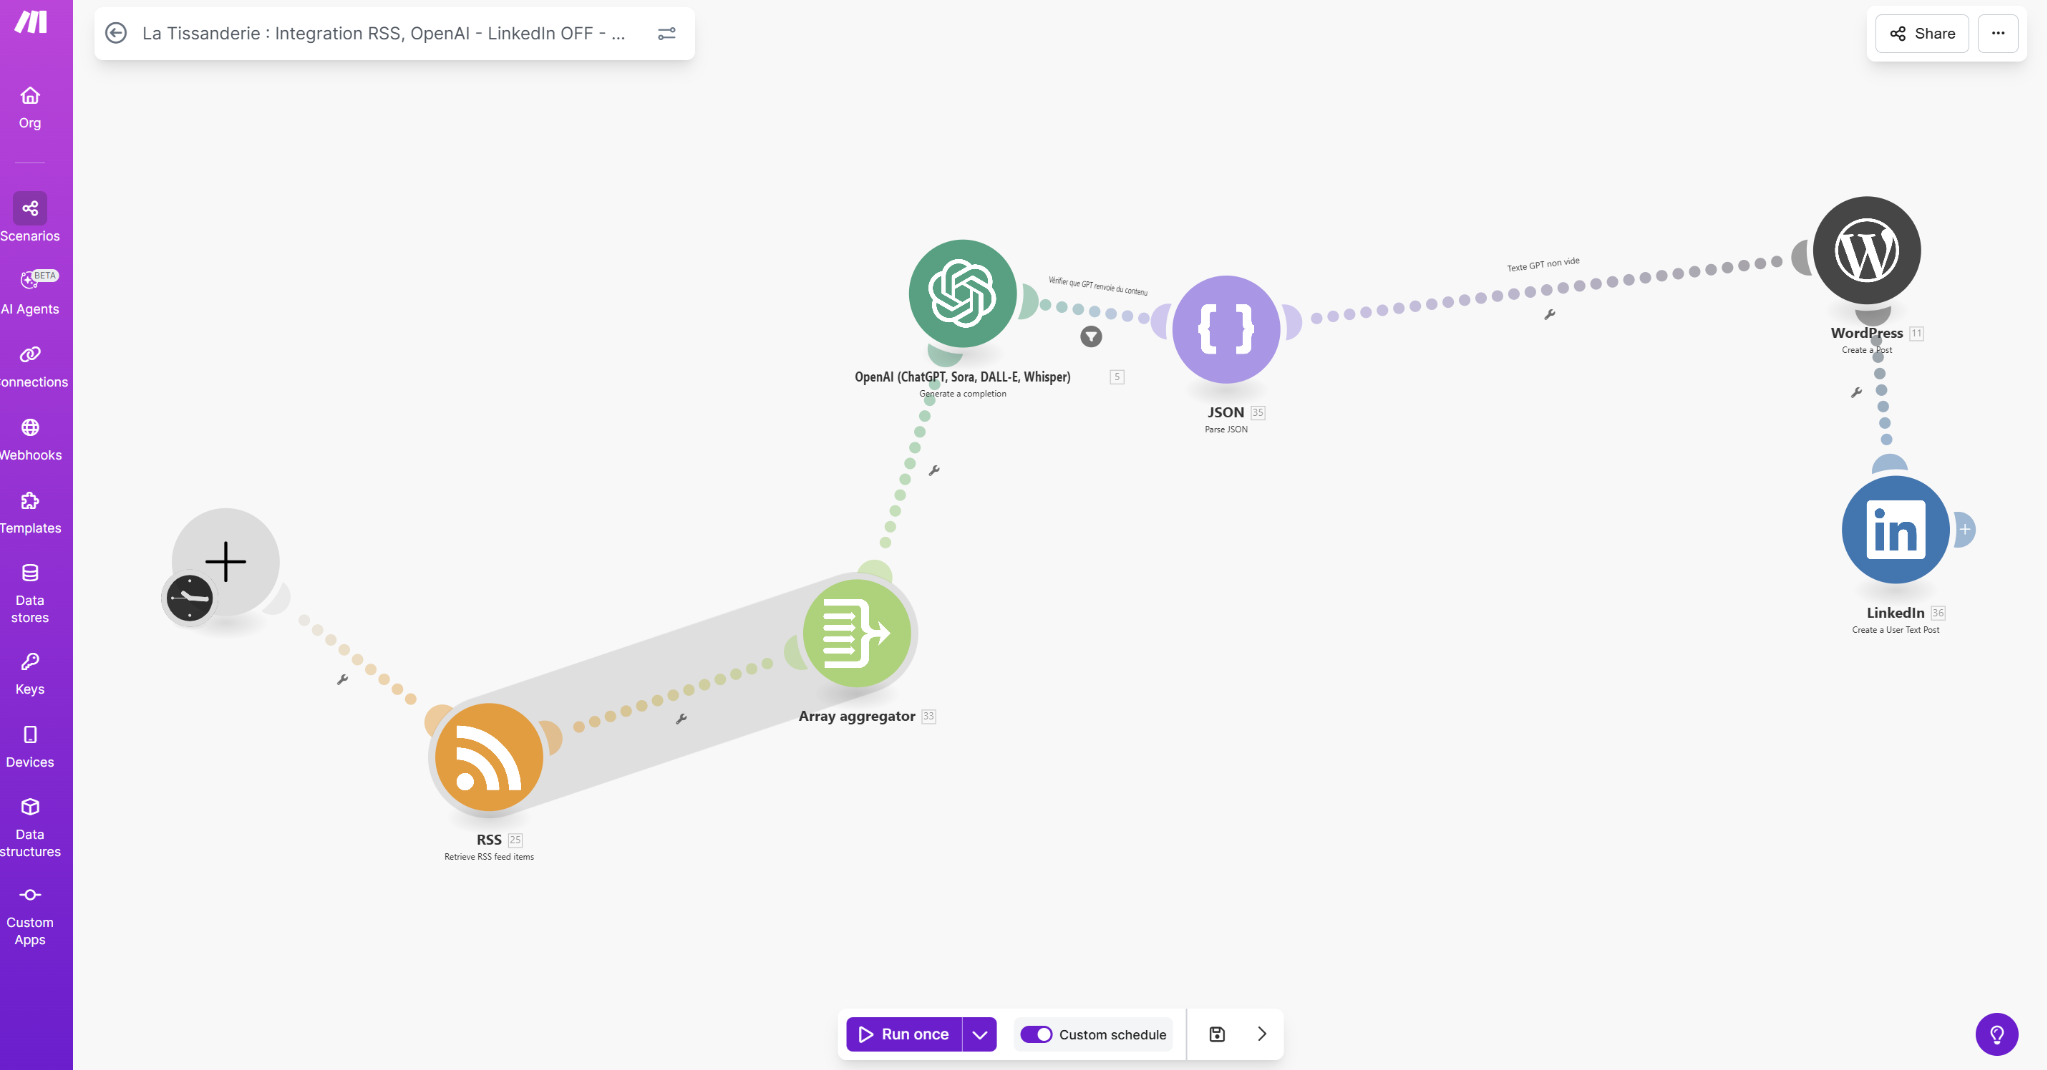Image resolution: width=2047 pixels, height=1070 pixels.
Task: Open the JSON Parse module
Action: (1226, 329)
